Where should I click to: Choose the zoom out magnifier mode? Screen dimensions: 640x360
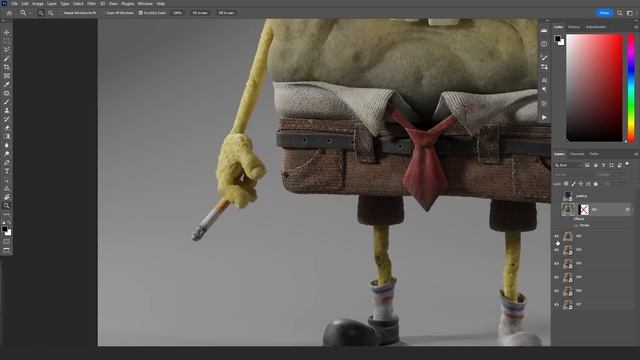pyautogui.click(x=51, y=13)
